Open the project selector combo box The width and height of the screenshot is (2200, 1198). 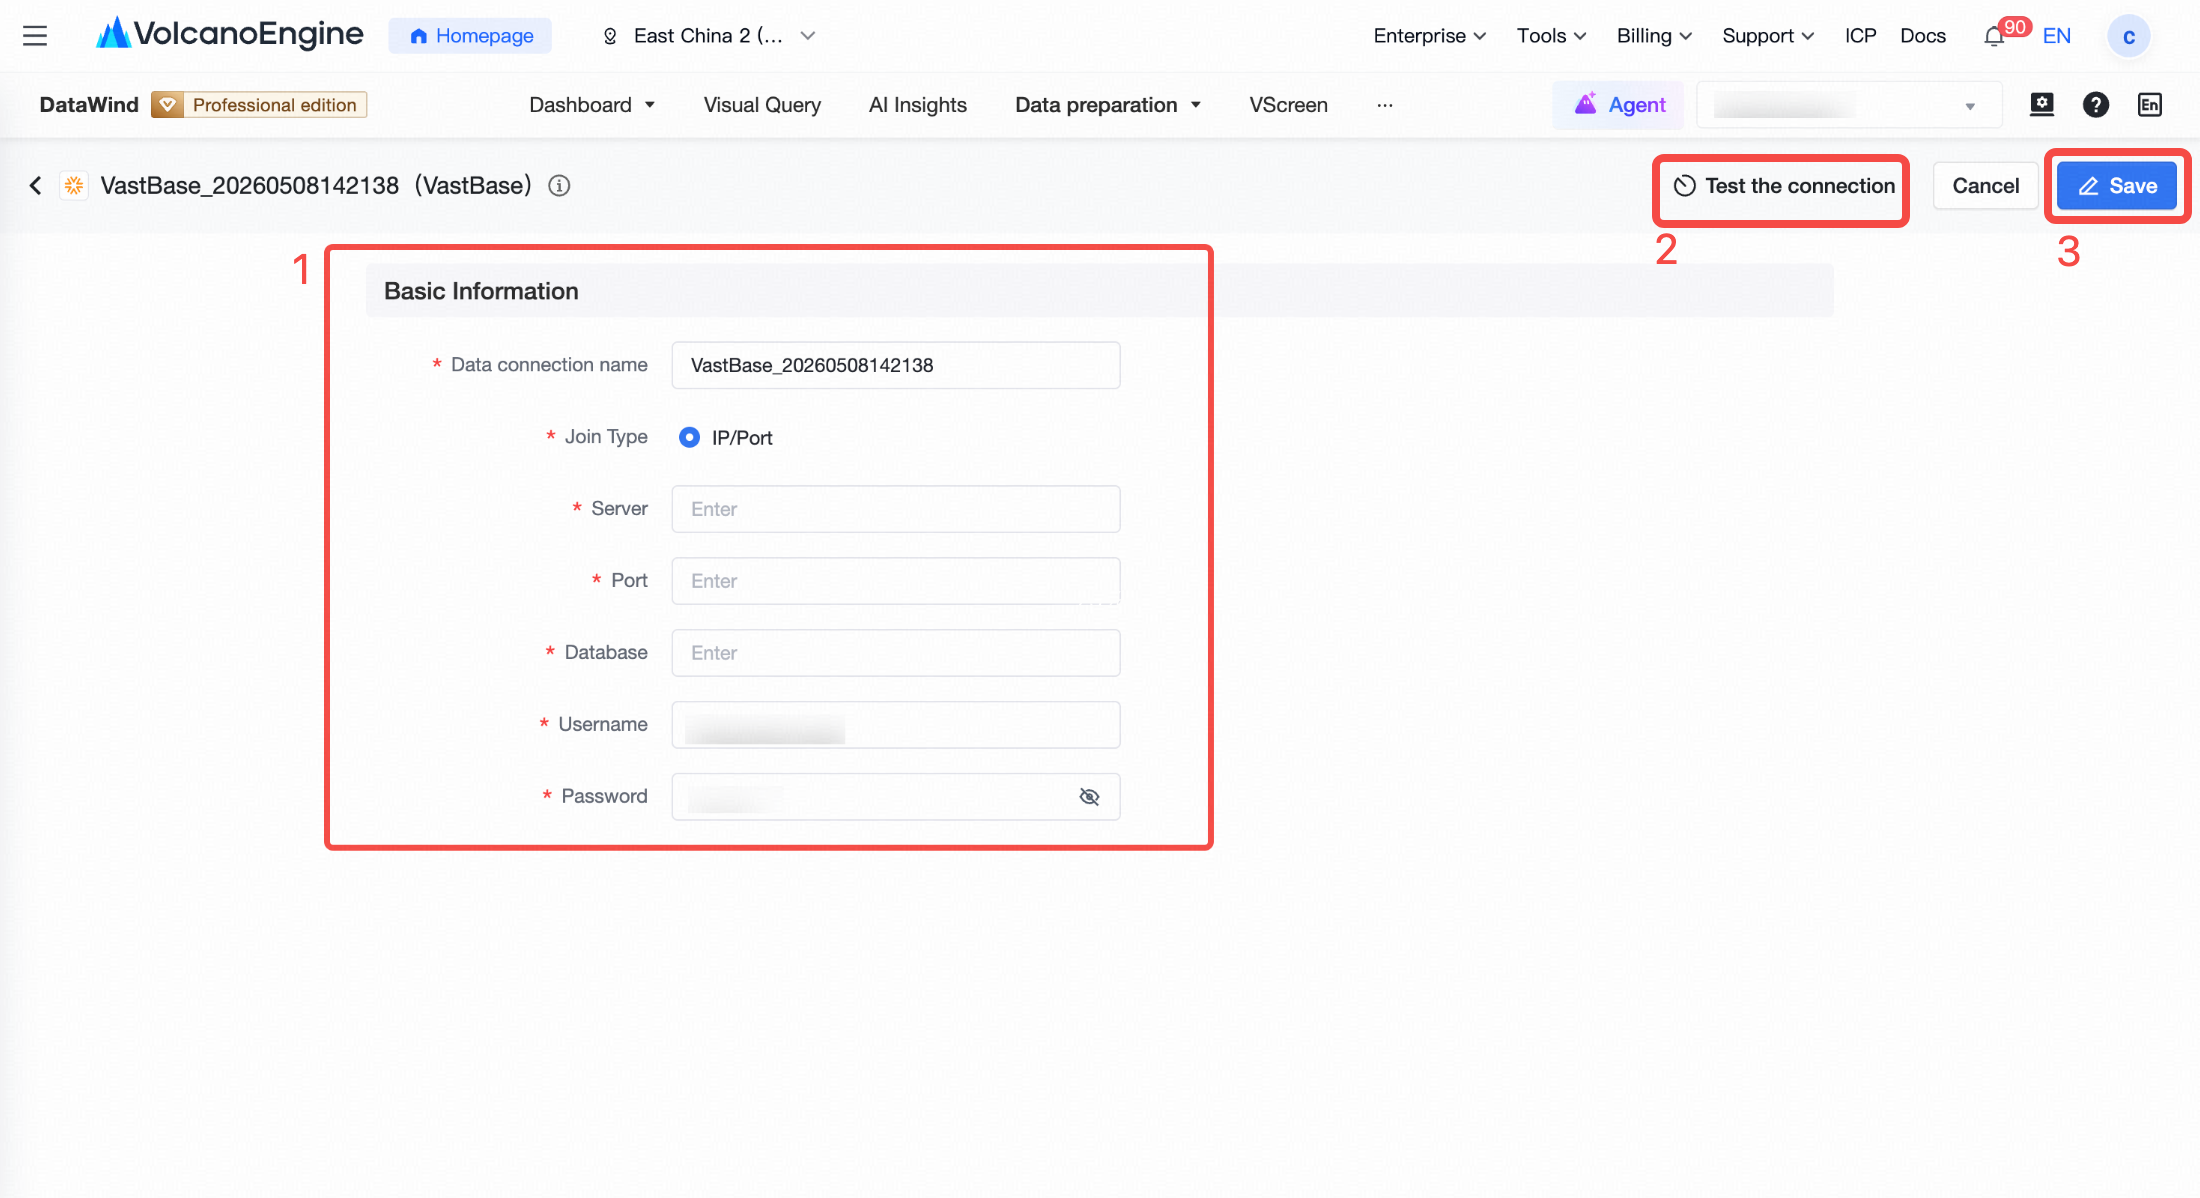click(1849, 105)
